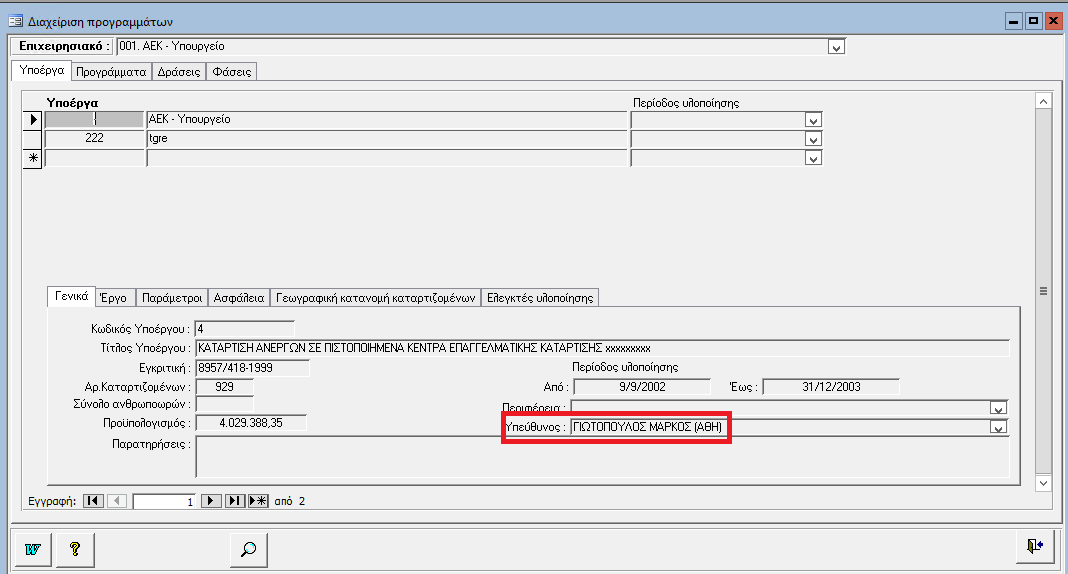Open the Ασφάλεια tab
This screenshot has height=574, width=1068.
coord(240,297)
